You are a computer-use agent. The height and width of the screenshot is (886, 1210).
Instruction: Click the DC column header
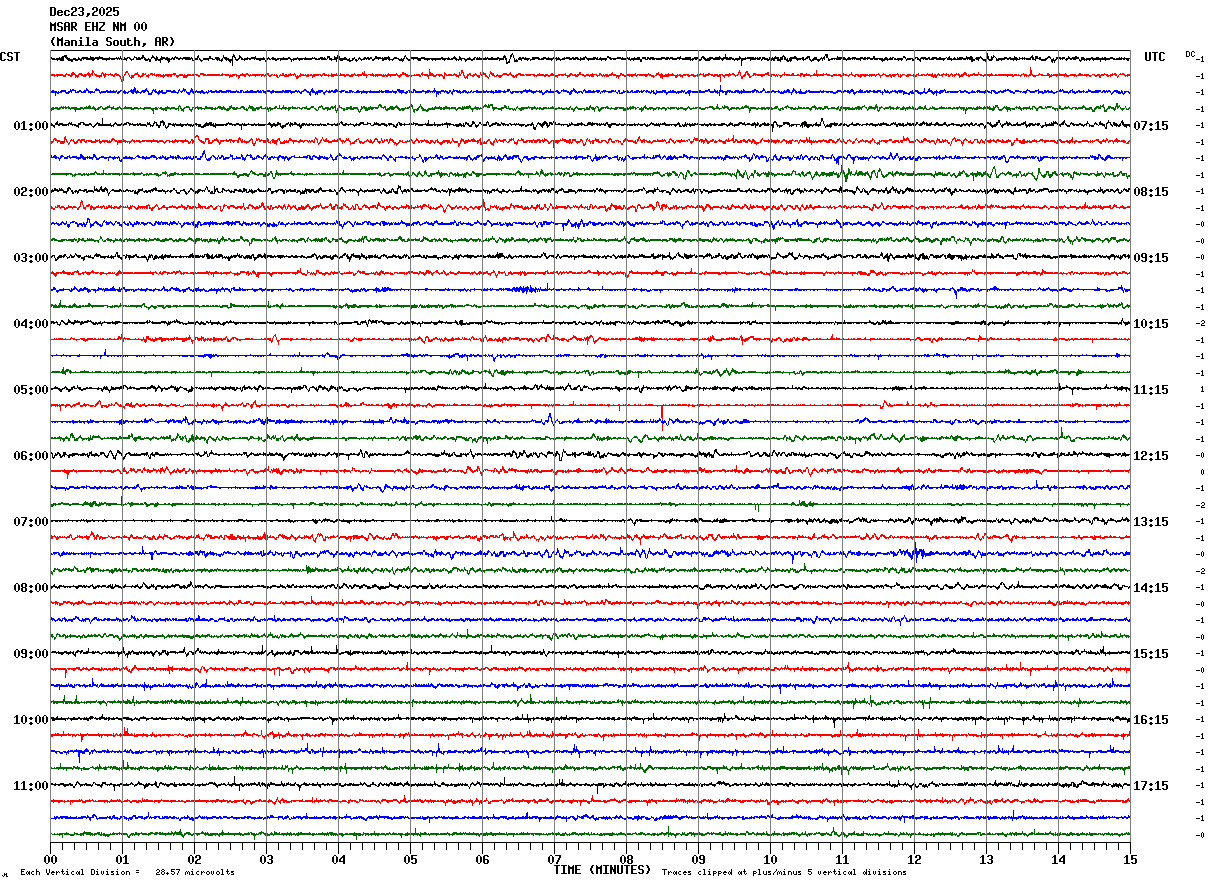(1190, 54)
